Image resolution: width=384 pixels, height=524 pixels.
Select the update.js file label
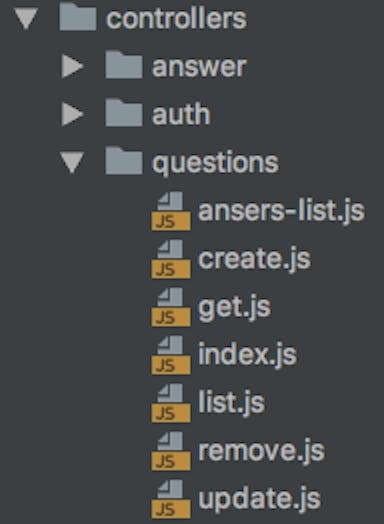point(260,499)
